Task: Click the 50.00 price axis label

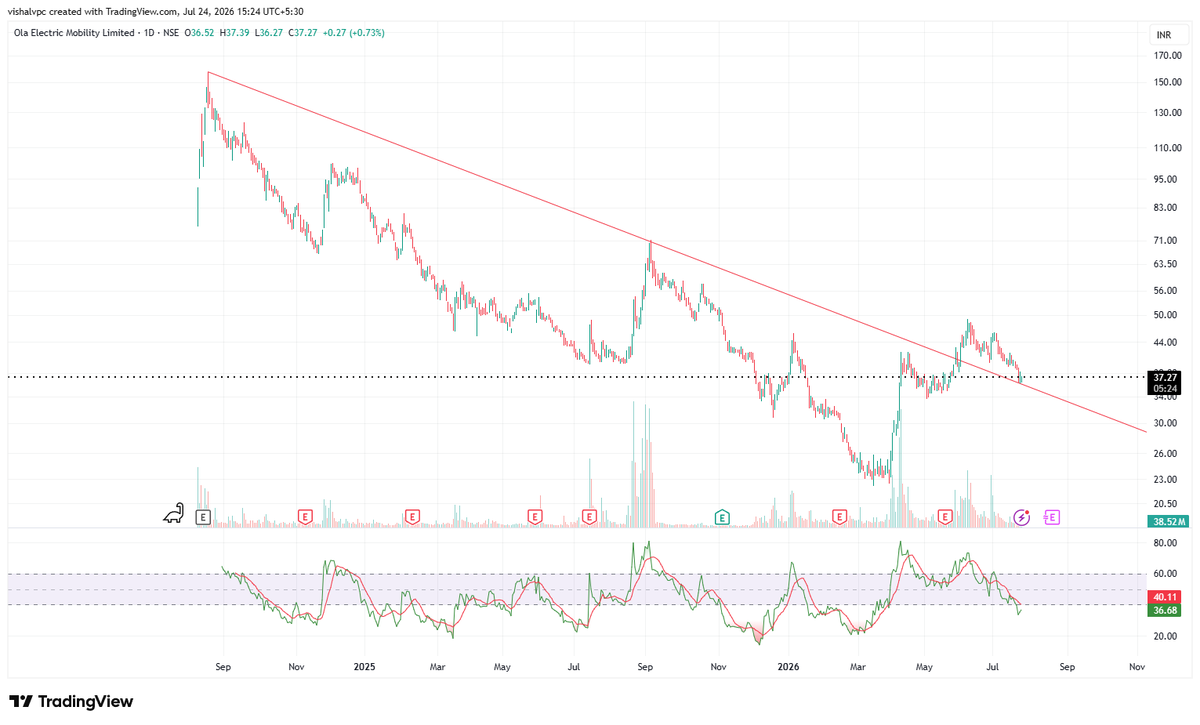Action: tap(1166, 315)
